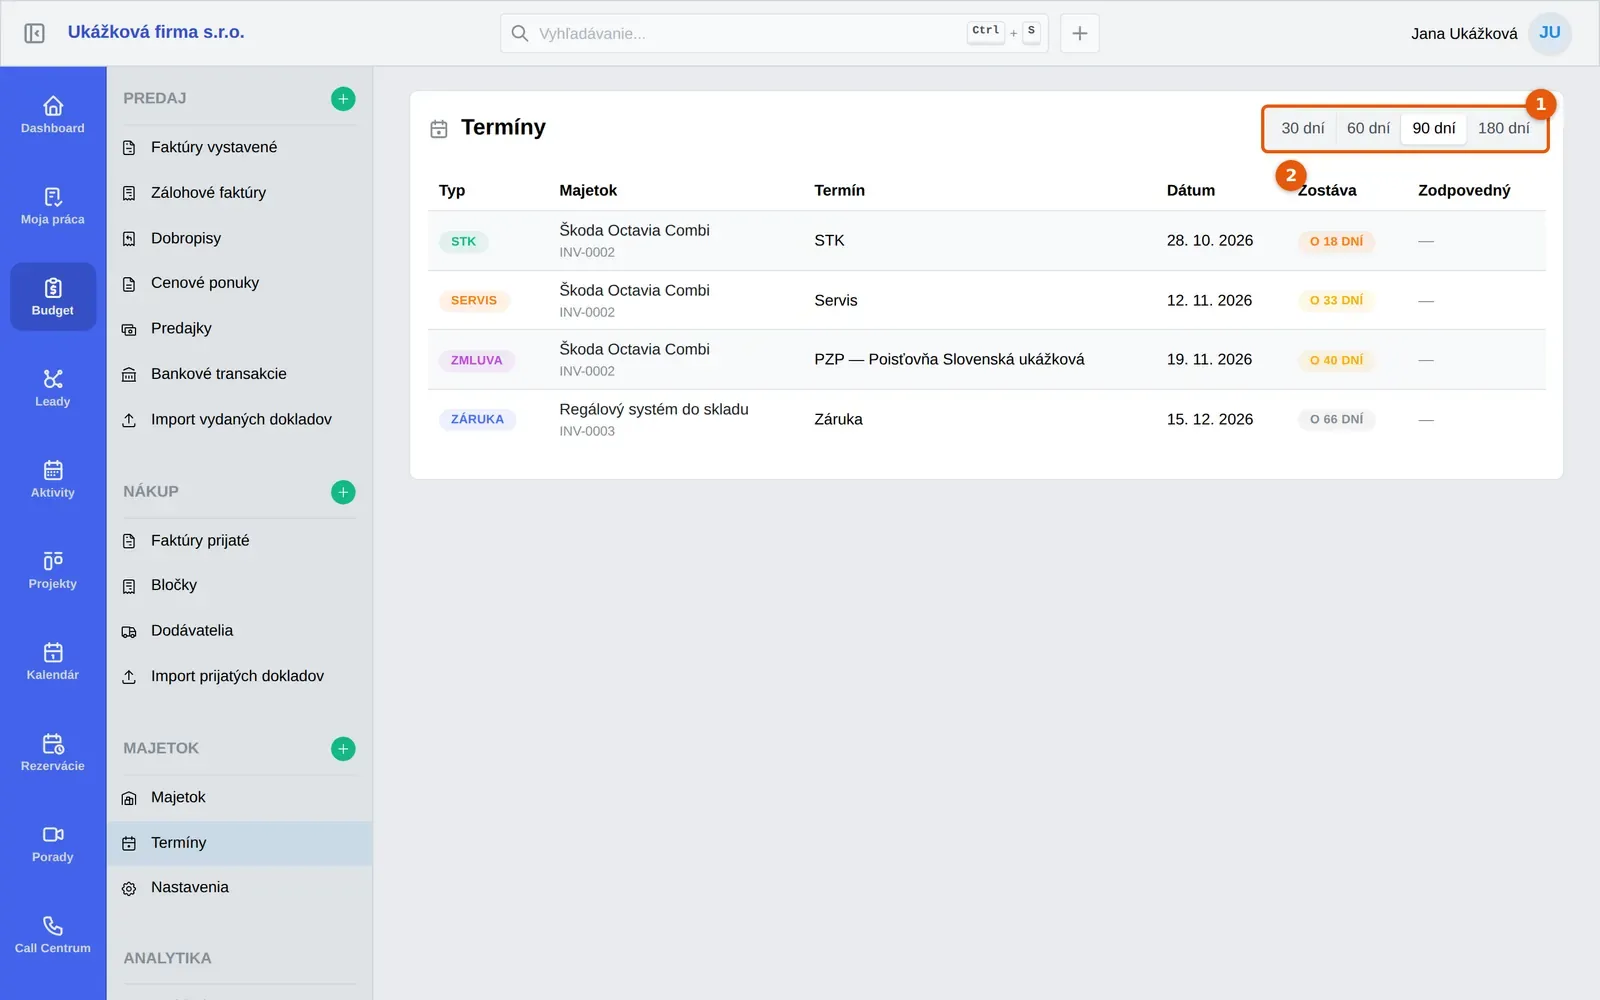Open the Dashboard section
The width and height of the screenshot is (1600, 1000).
coord(53,114)
